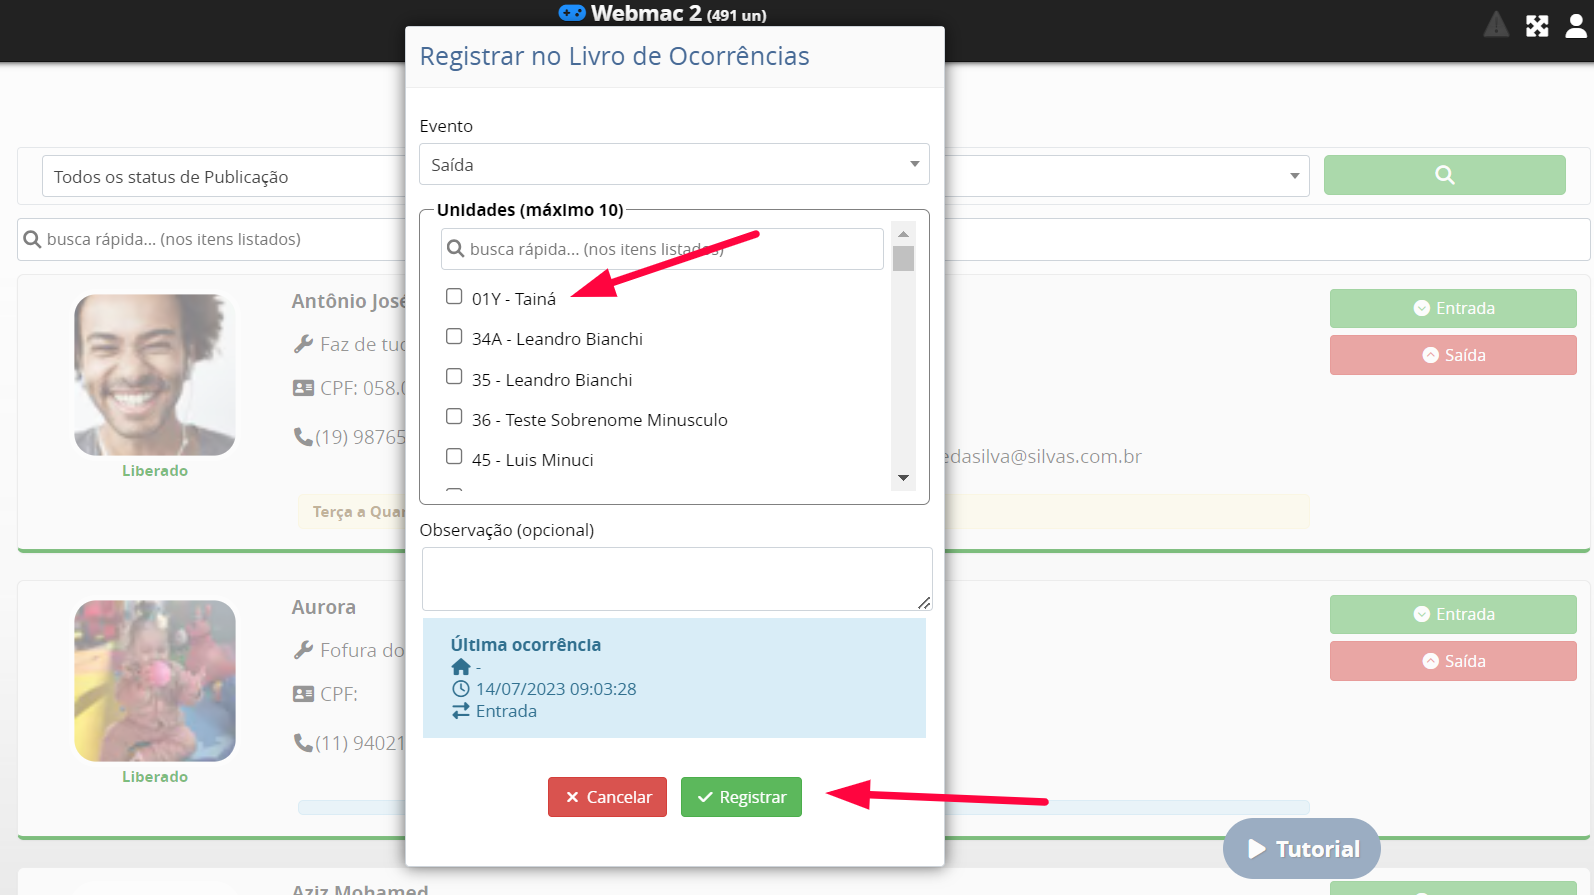Click the arrows icon next to Entrada
The width and height of the screenshot is (1594, 895).
pyautogui.click(x=461, y=711)
